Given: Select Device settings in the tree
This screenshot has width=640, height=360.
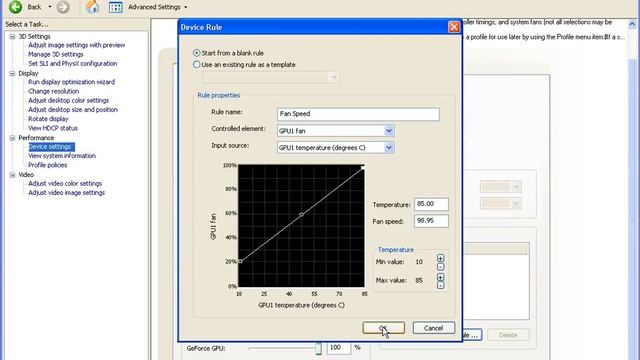Looking at the screenshot, I should 51,147.
